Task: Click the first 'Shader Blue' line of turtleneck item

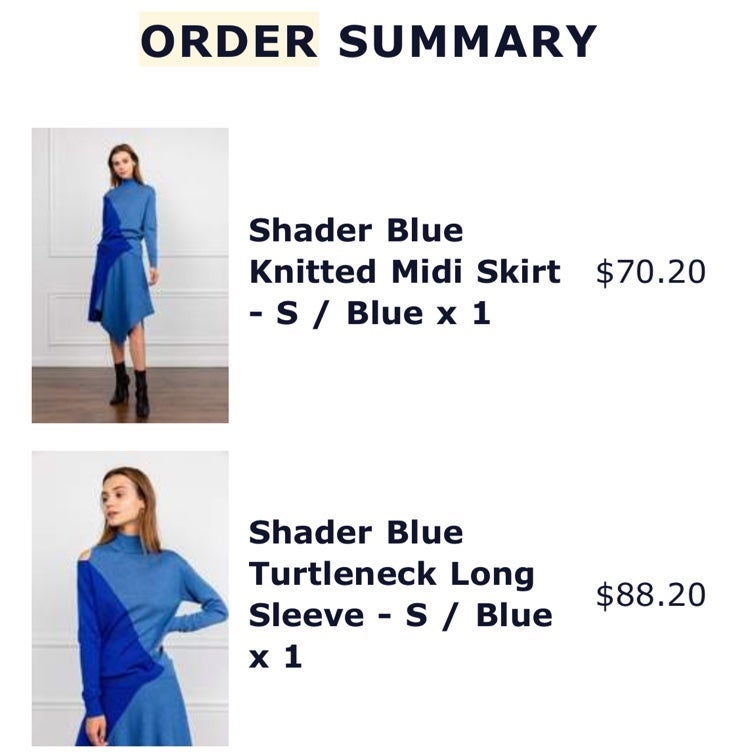Action: pyautogui.click(x=356, y=532)
